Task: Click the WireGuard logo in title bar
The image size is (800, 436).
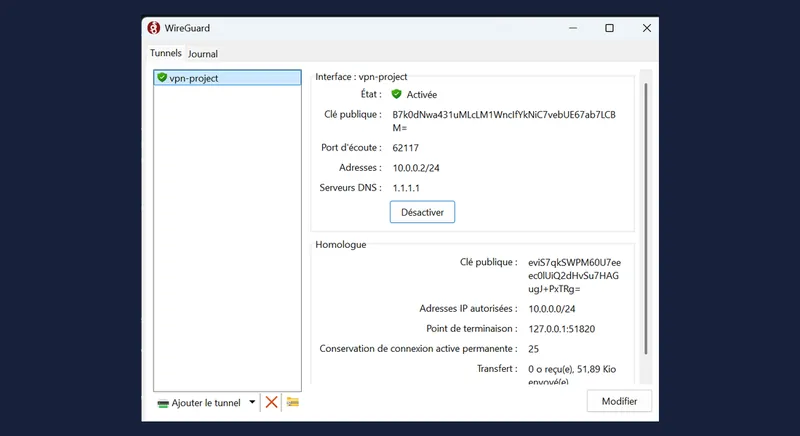Action: (x=154, y=28)
